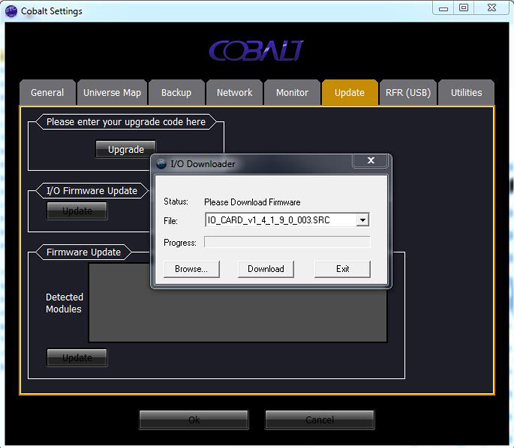Click the Cobalt Settings window icon
The height and width of the screenshot is (448, 514).
pos(11,11)
